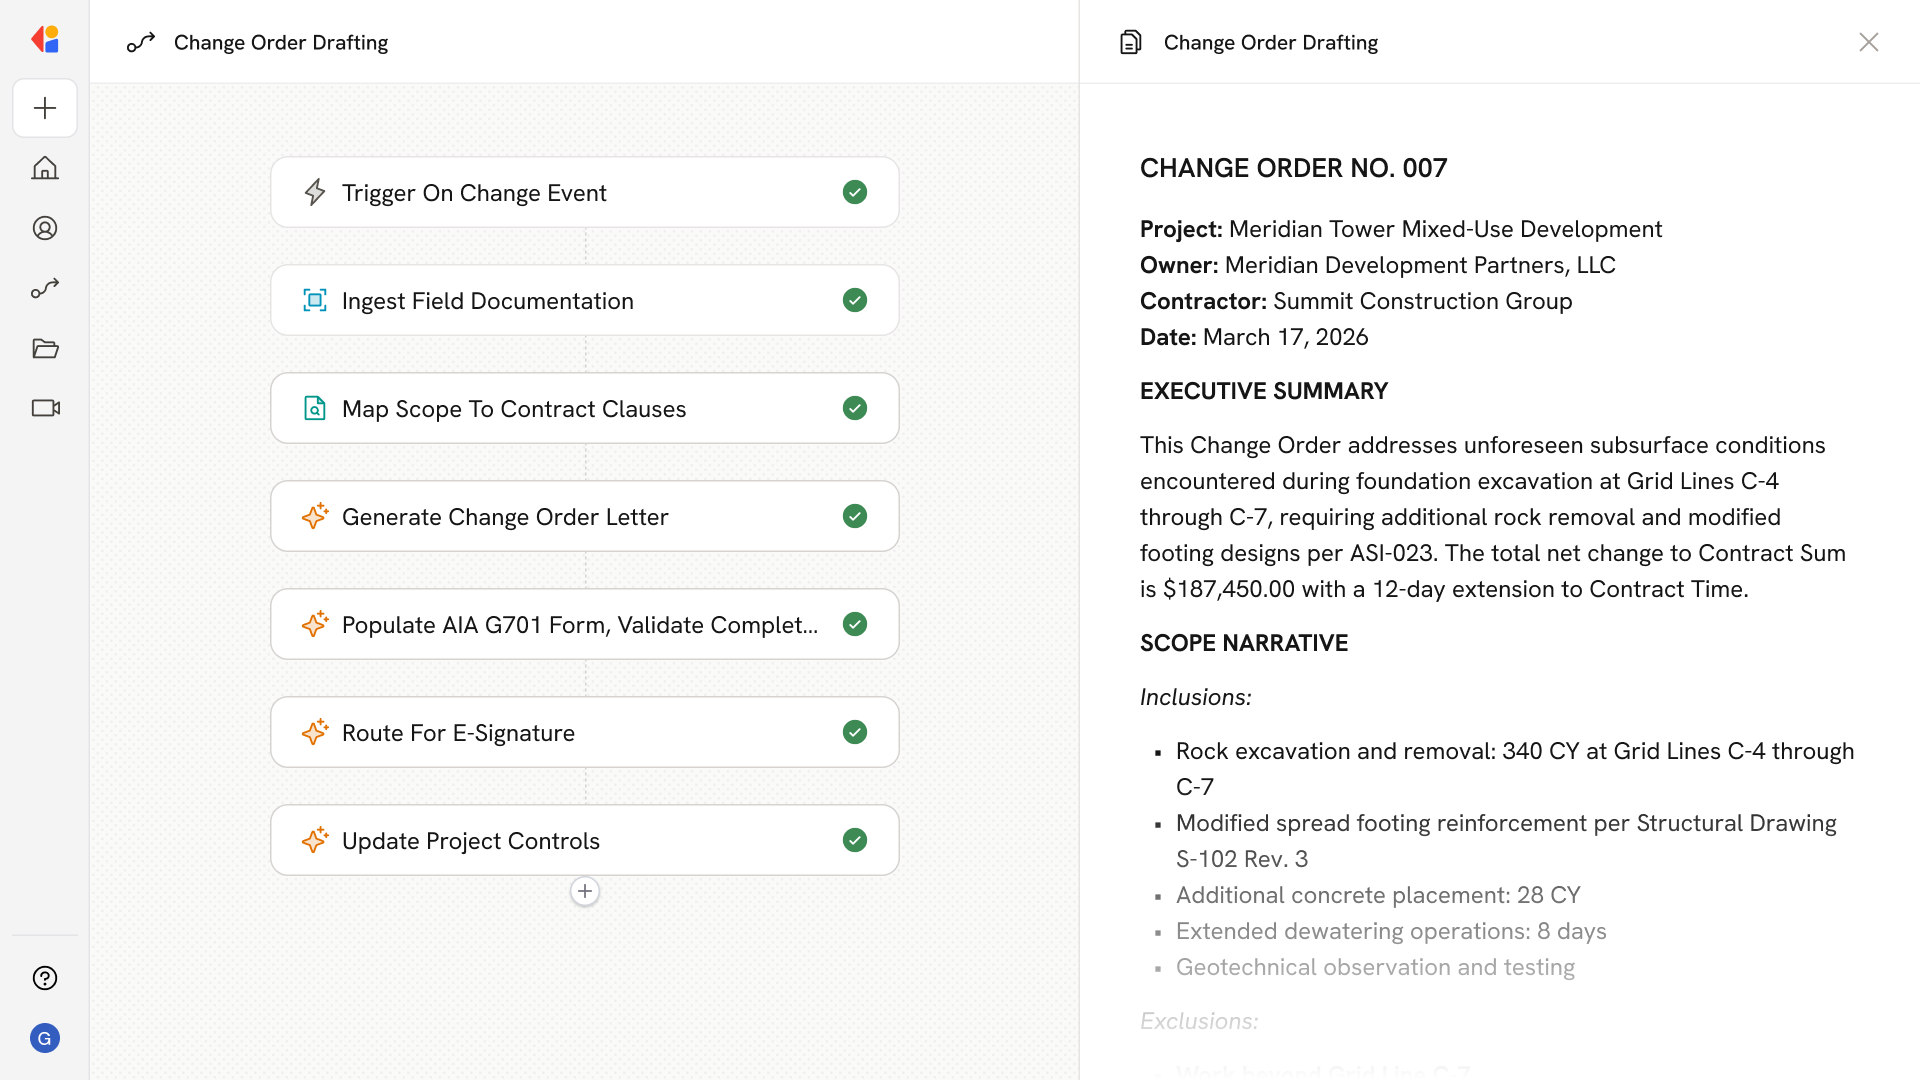This screenshot has width=1920, height=1080.
Task: Click the document icon in panel header
Action: (1130, 42)
